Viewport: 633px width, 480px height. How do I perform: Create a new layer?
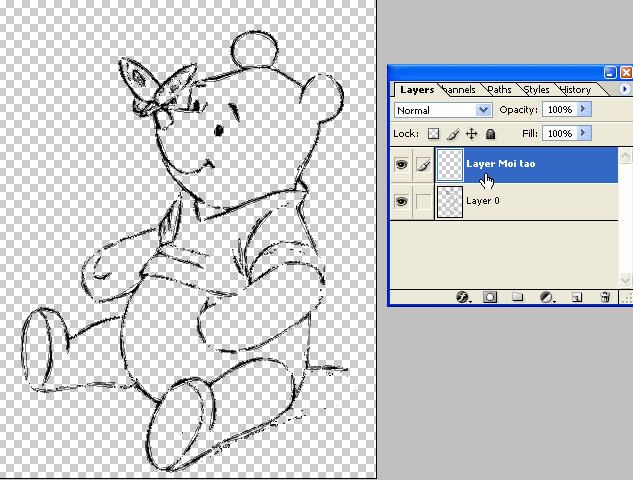coord(576,298)
